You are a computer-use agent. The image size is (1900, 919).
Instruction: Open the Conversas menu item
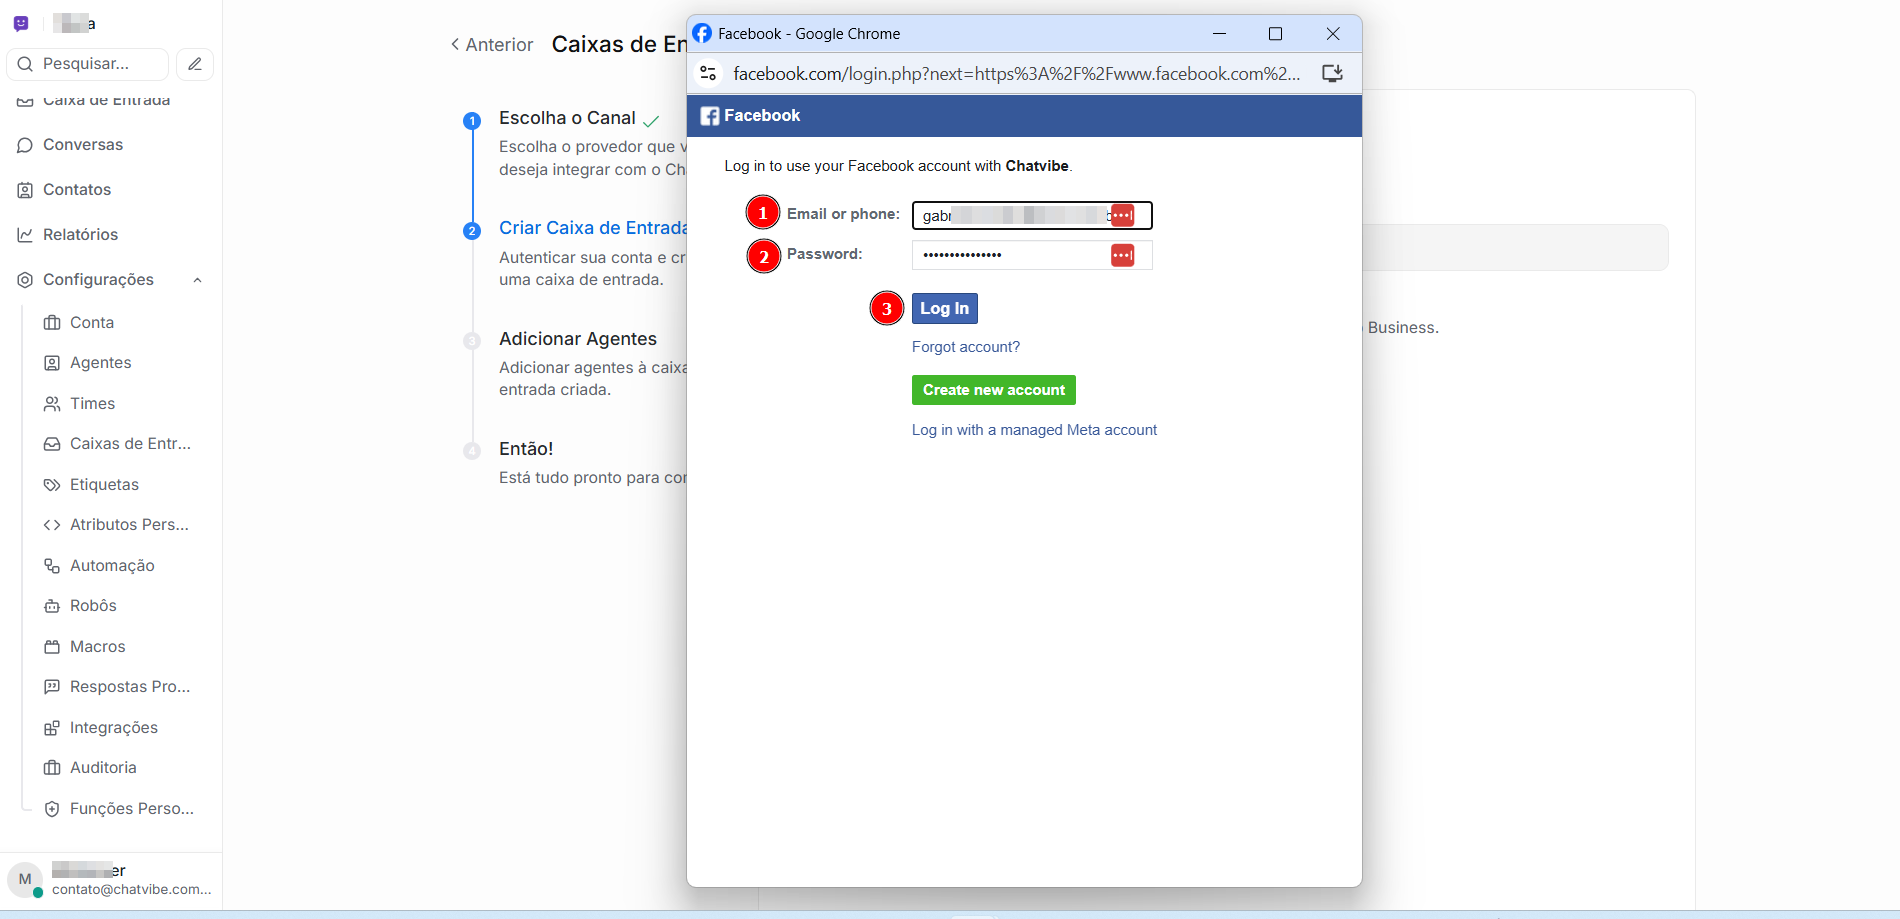tap(83, 145)
